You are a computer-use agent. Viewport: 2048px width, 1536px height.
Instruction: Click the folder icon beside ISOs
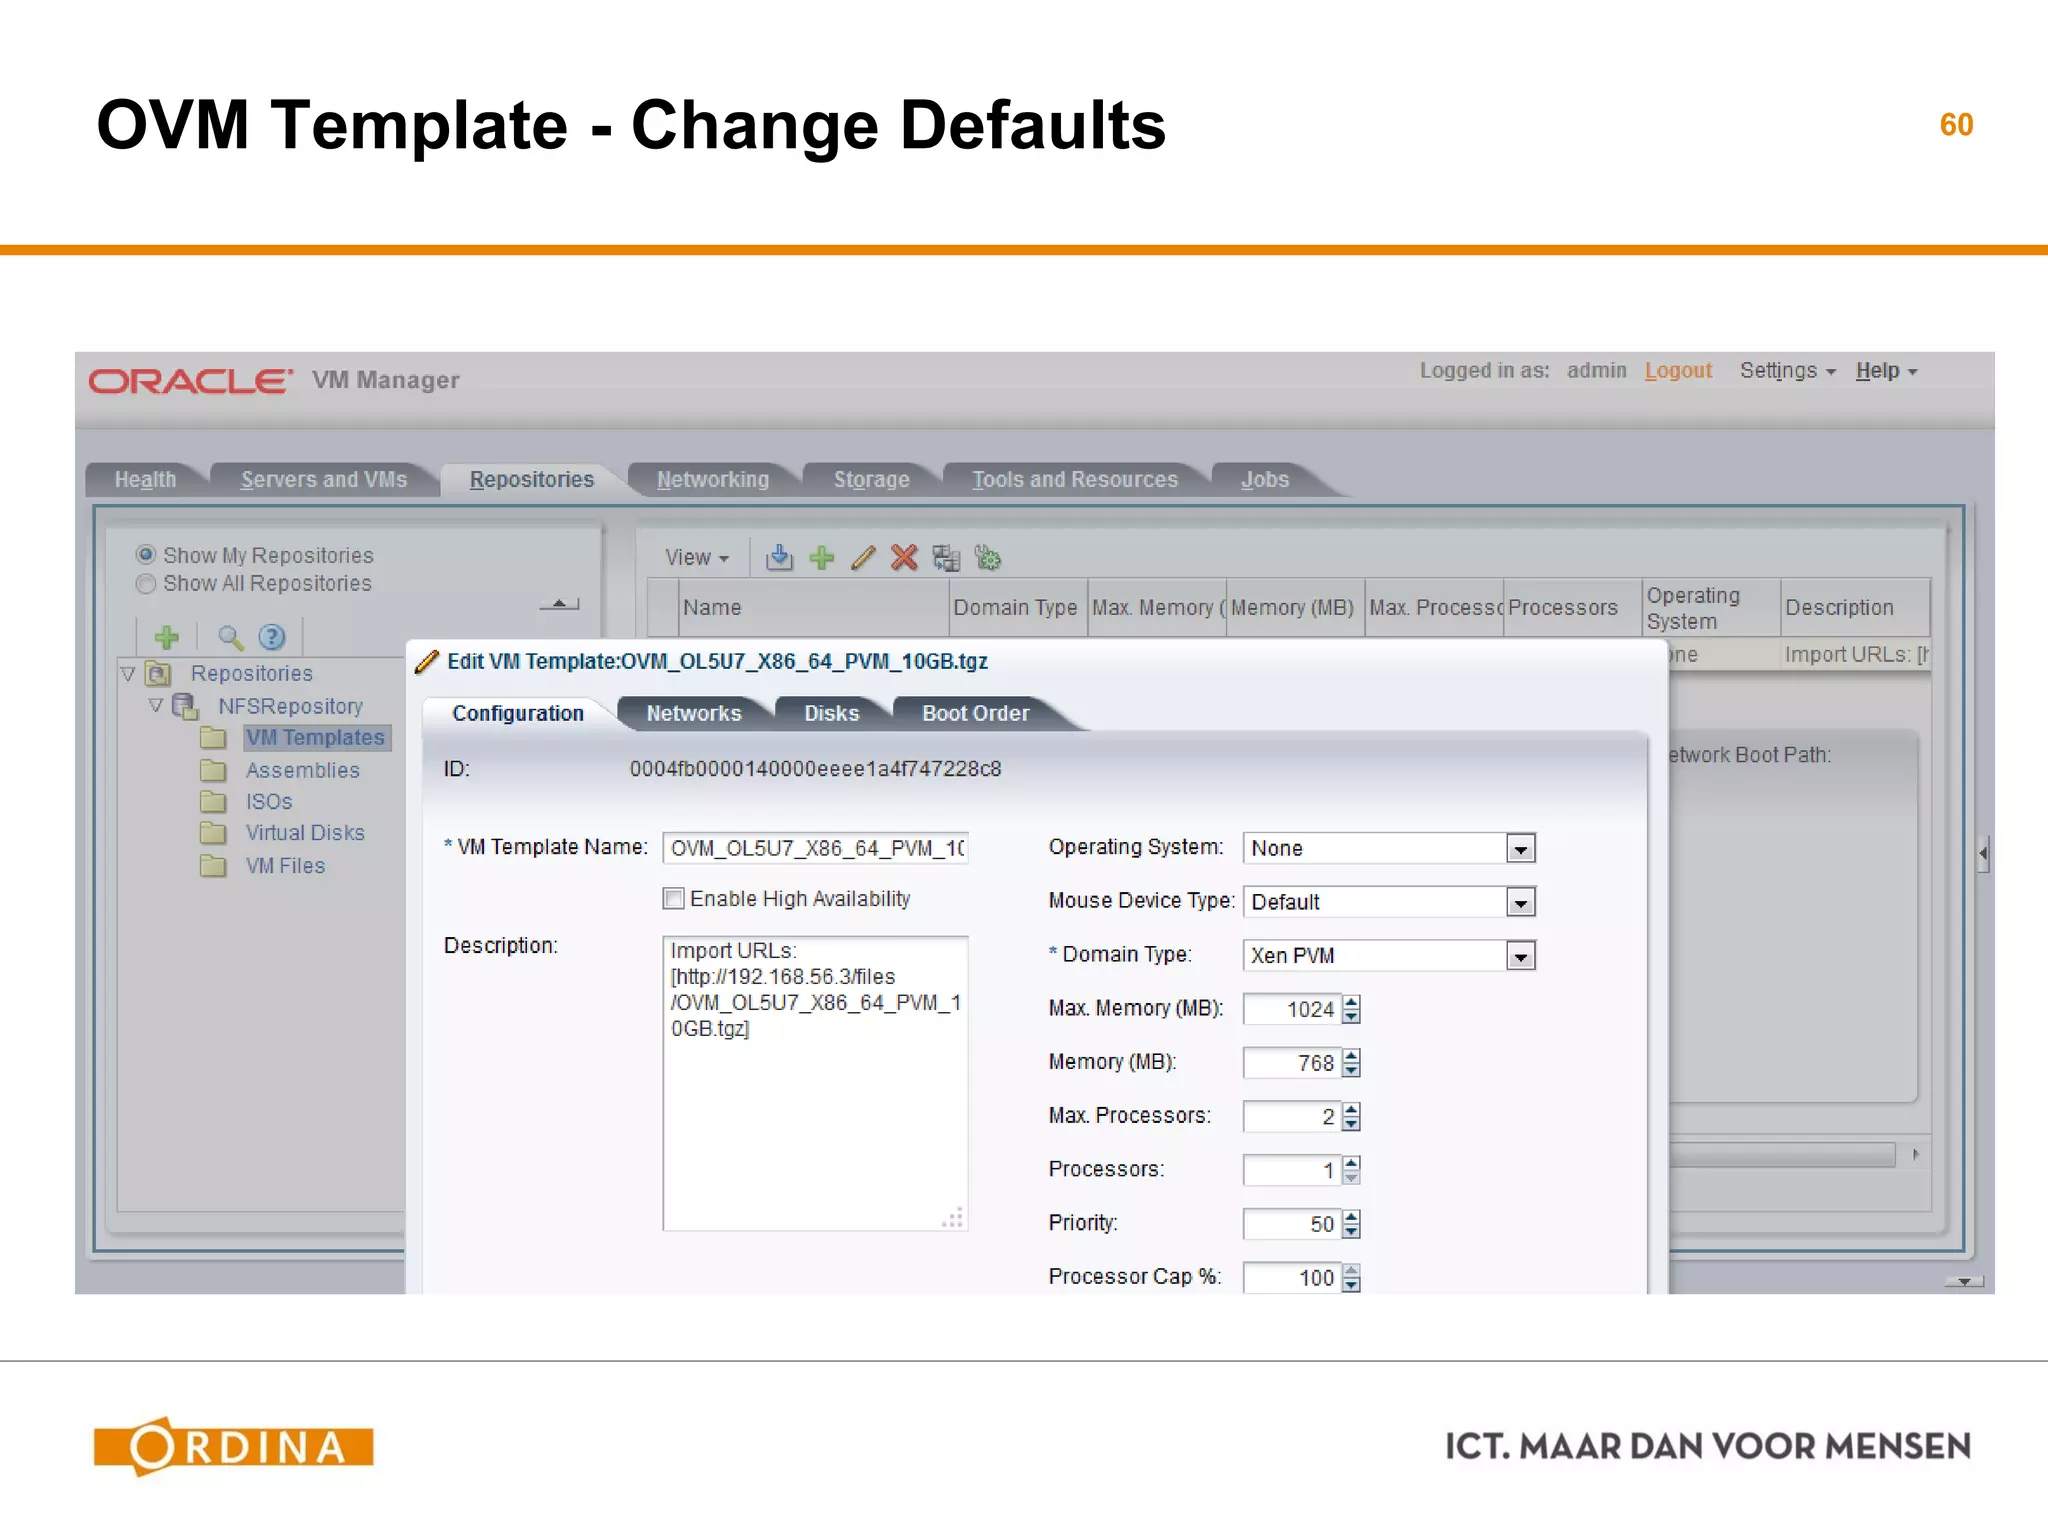point(213,801)
